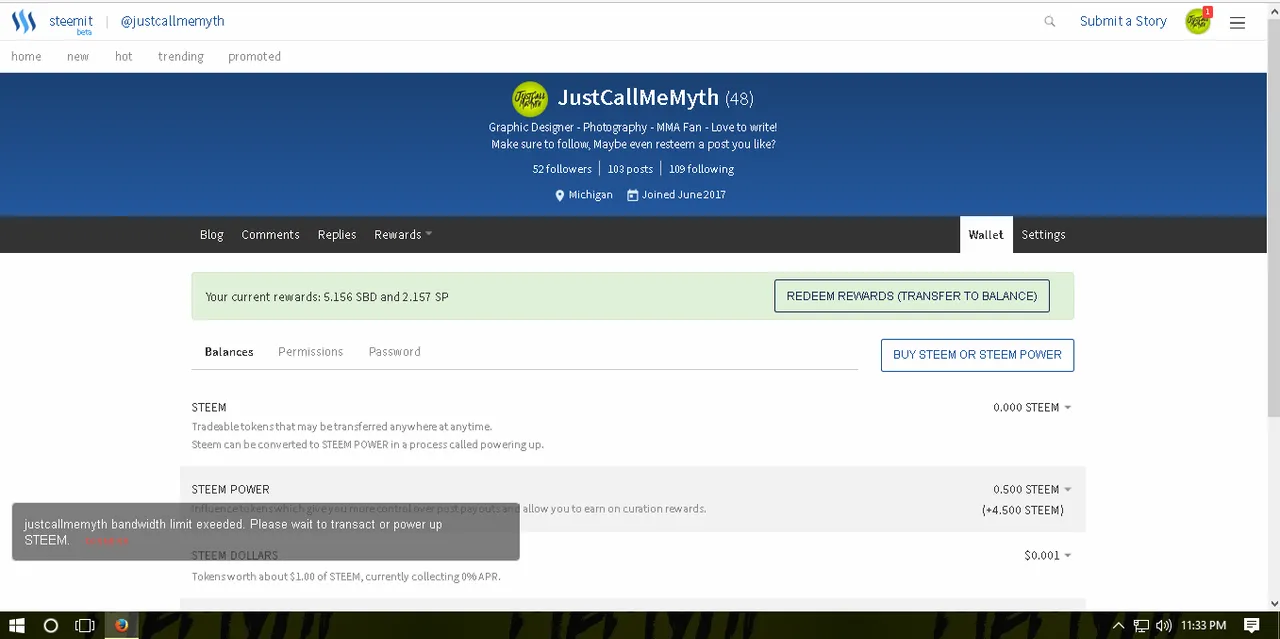Open Cortana search circle in taskbar
This screenshot has width=1280, height=639.
(x=51, y=625)
